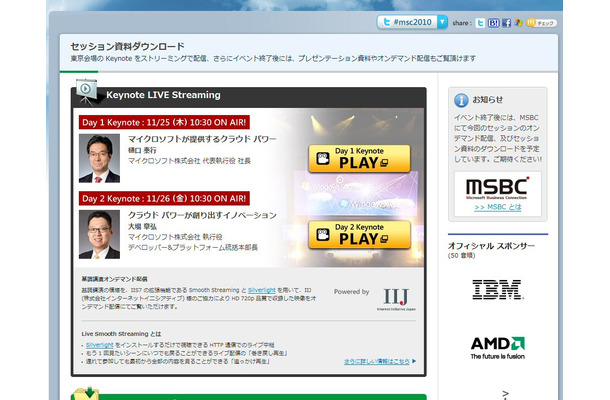Click the Day 2 Keynote 11/26 ON AIR banner
610x400 pixels.
coord(164,198)
